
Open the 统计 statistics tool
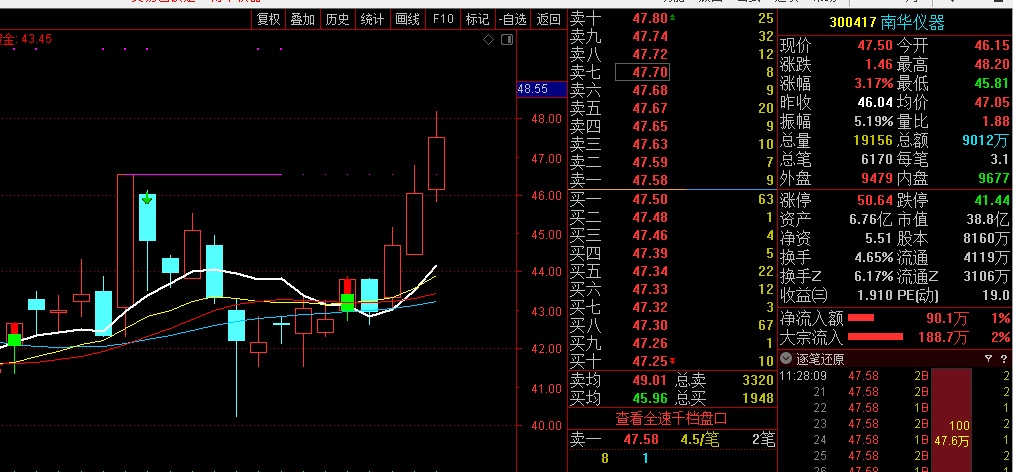(372, 19)
